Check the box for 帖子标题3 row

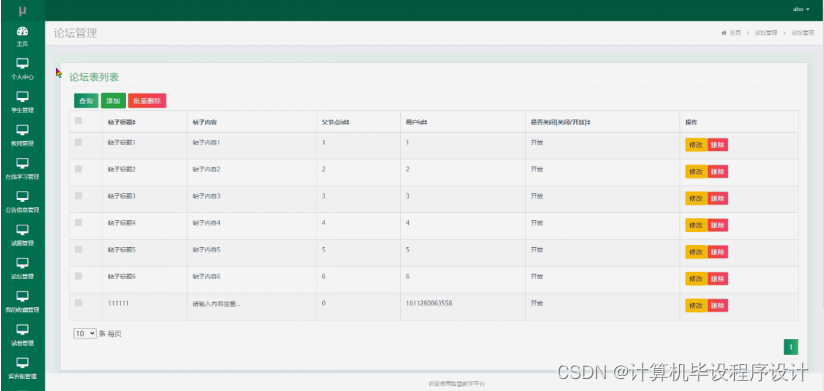[x=78, y=196]
